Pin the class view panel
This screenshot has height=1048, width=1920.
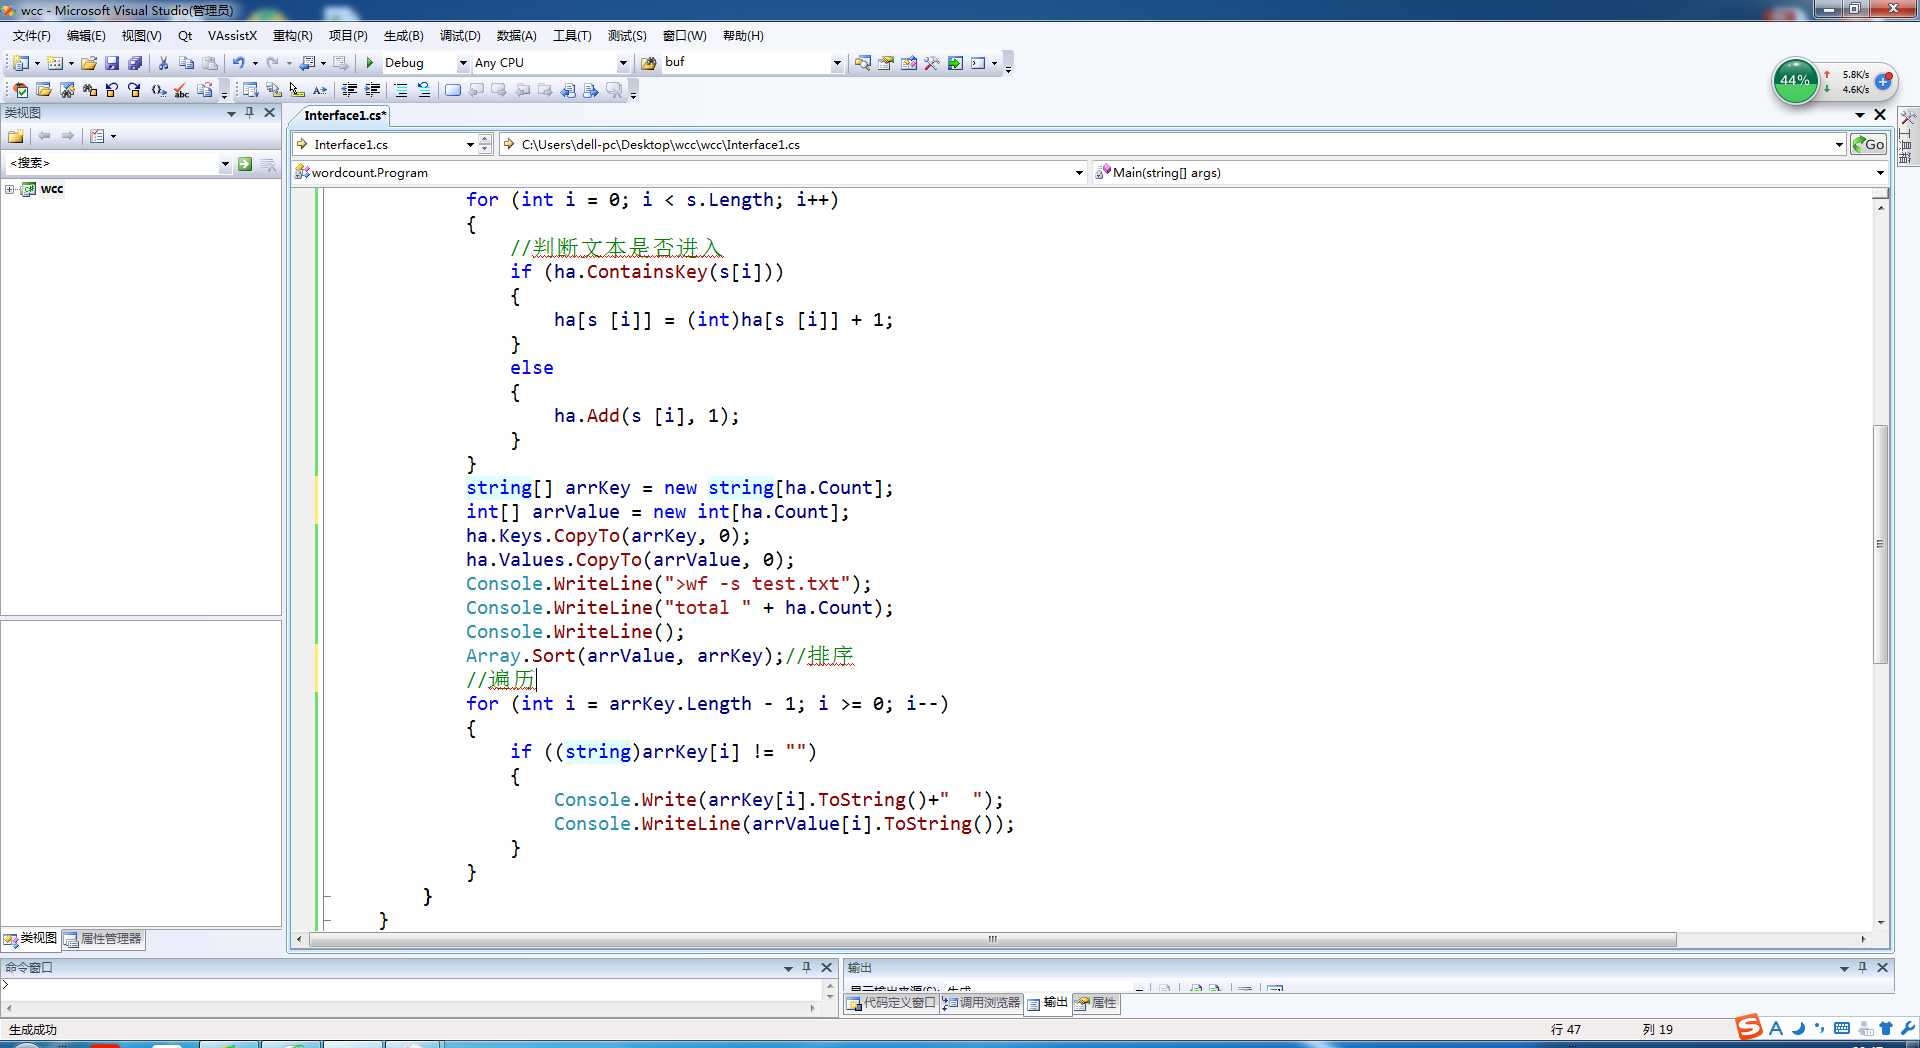pyautogui.click(x=249, y=113)
